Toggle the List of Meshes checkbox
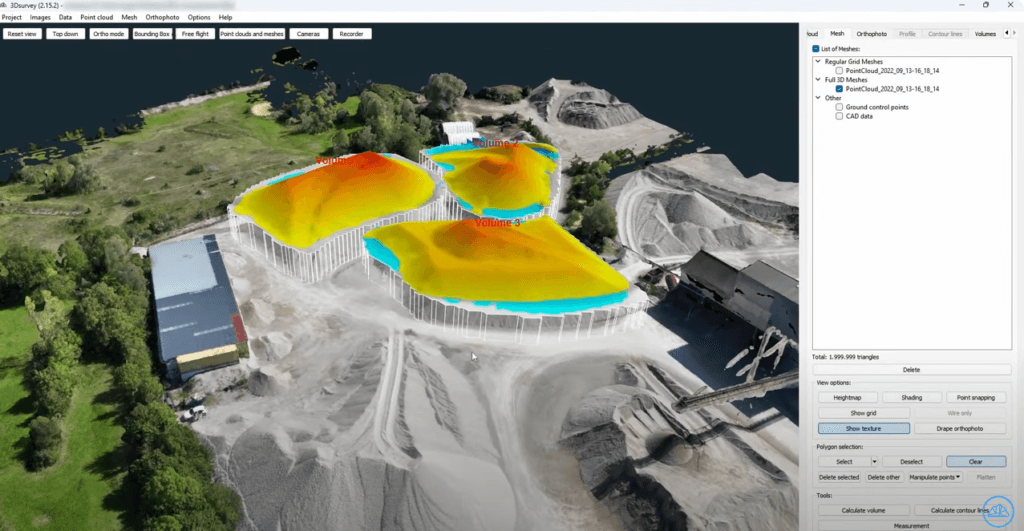 pyautogui.click(x=816, y=49)
